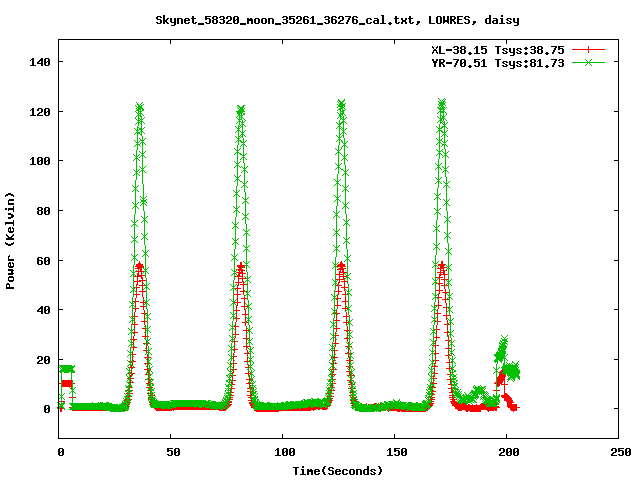640x480 pixels.
Task: Click legend entry XL-38.15 Tsys:38.75
Action: [x=498, y=50]
